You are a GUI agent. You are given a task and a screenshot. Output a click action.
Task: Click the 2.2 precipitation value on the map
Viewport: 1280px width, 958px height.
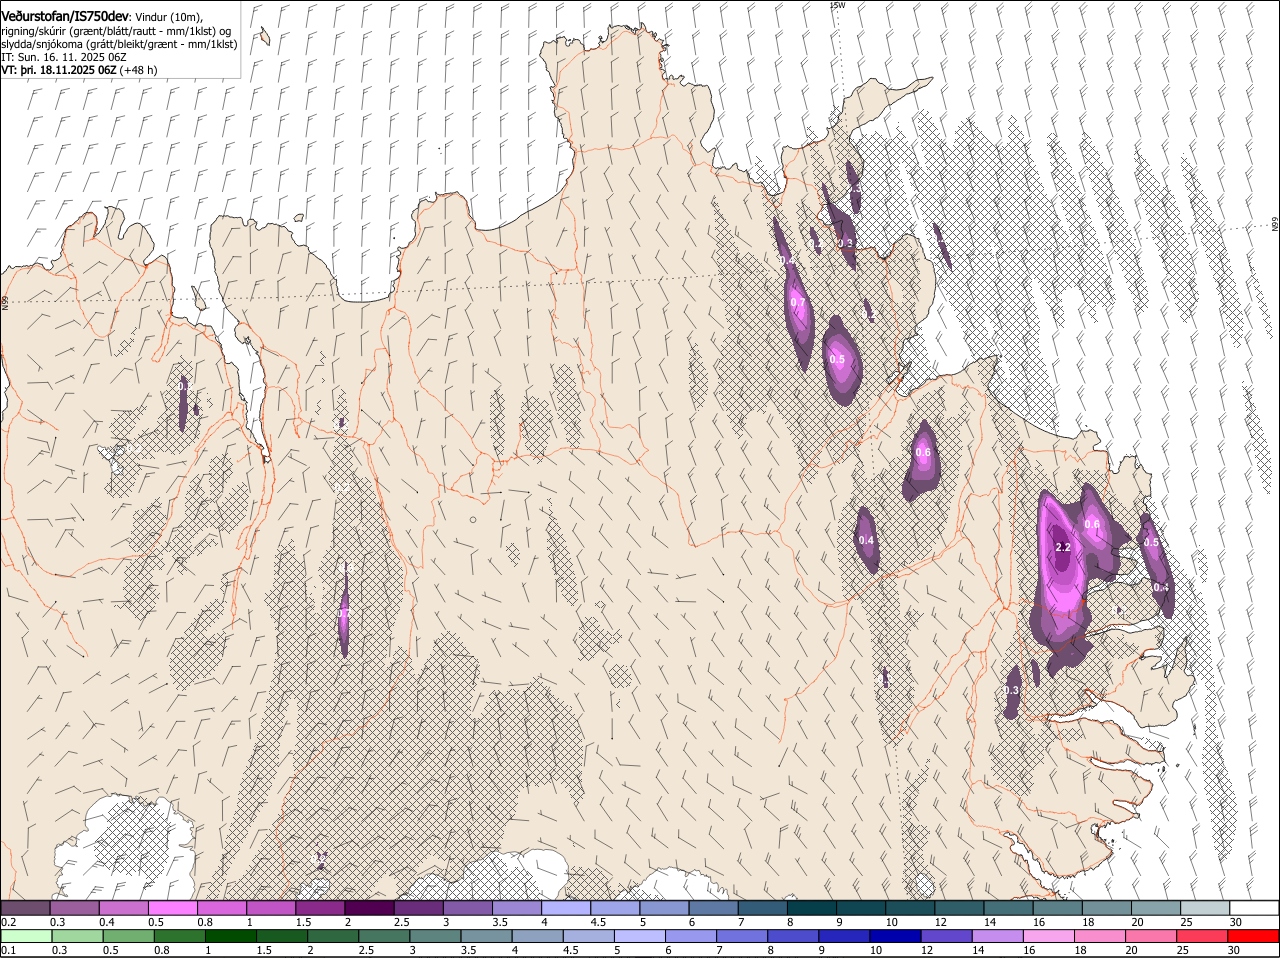click(x=1063, y=547)
